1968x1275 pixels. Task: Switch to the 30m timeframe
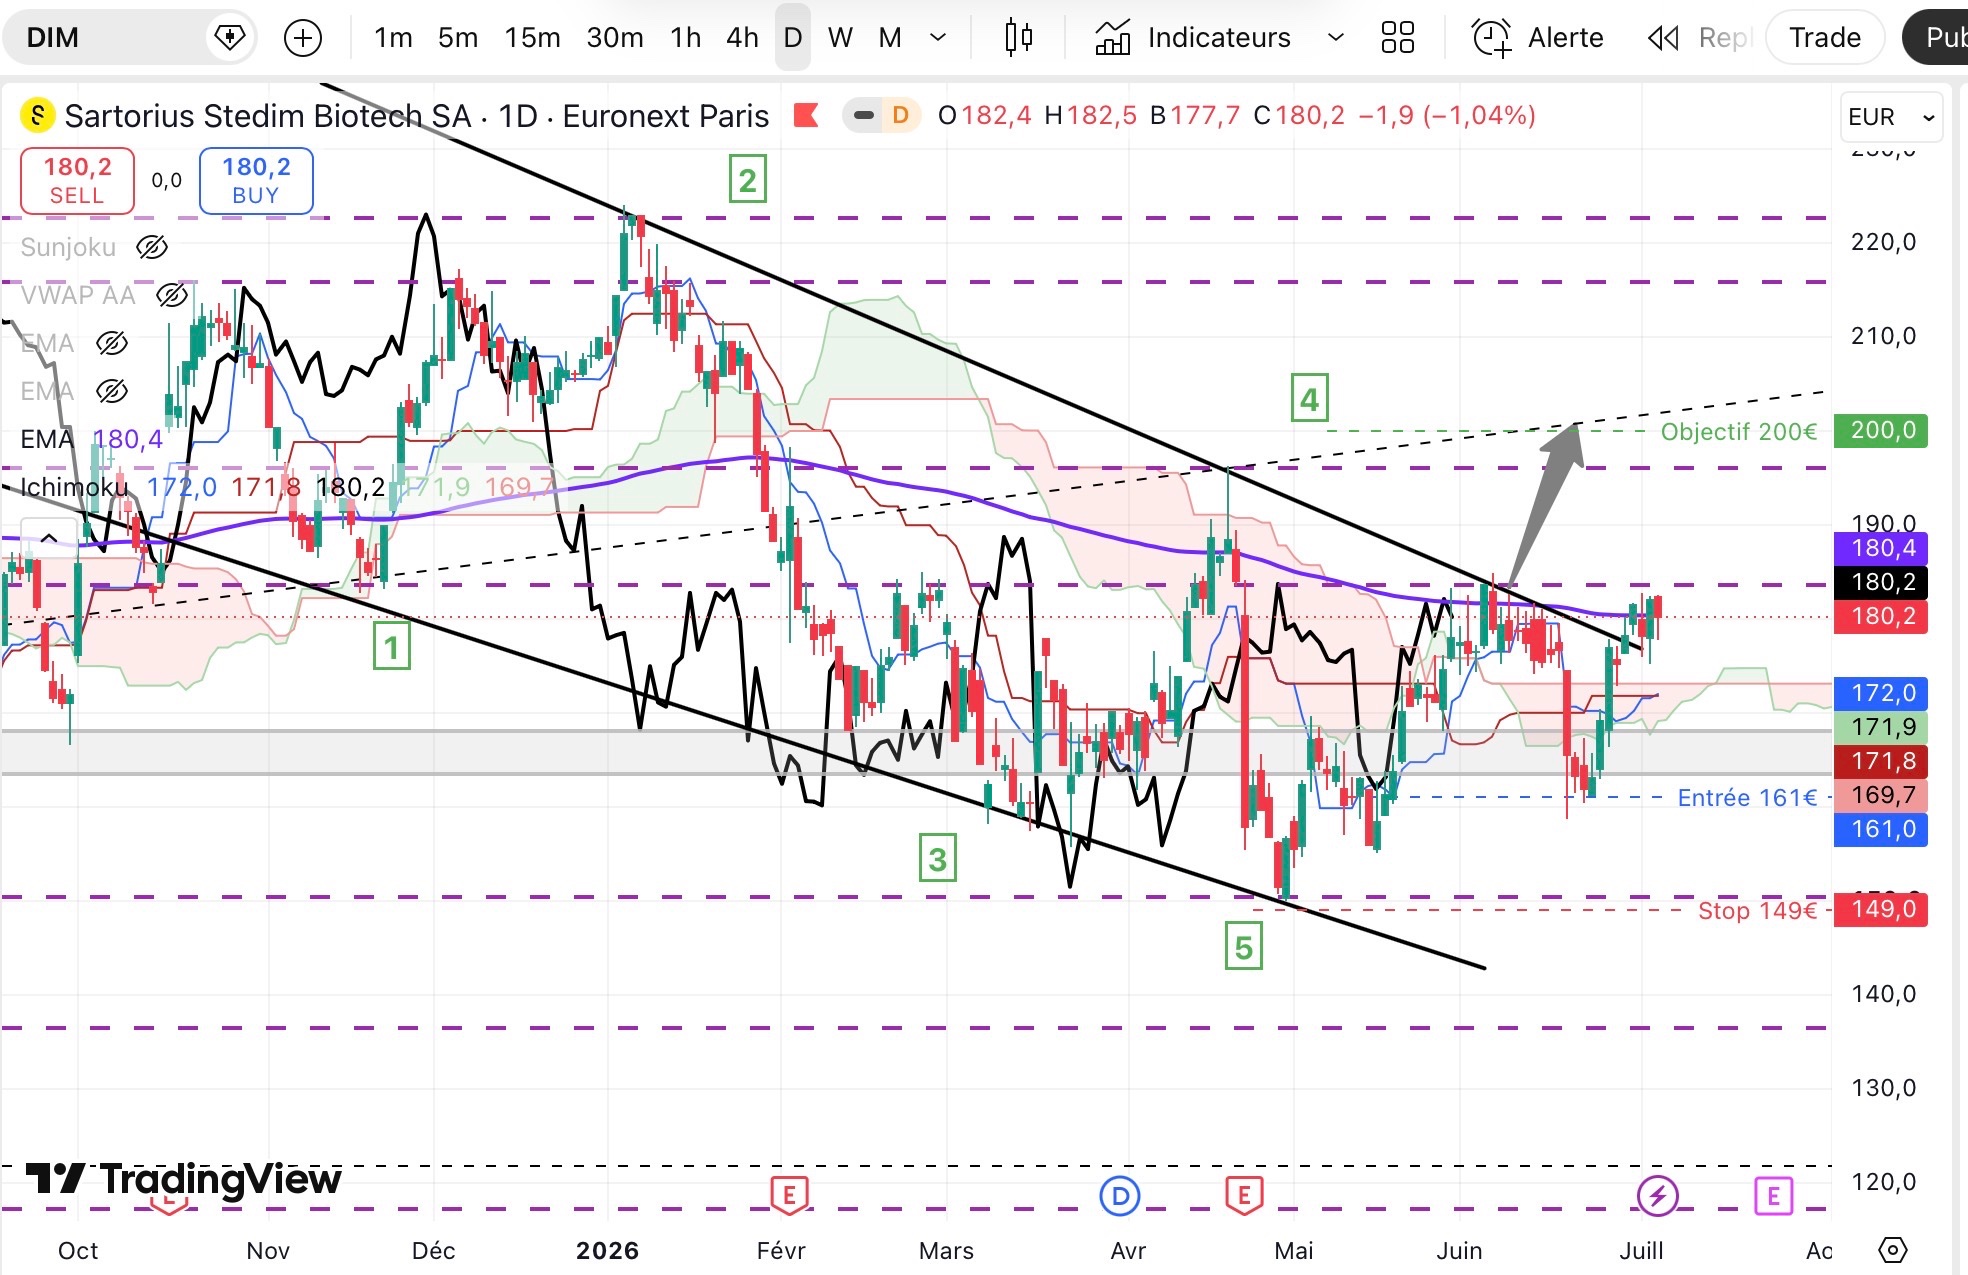[615, 38]
